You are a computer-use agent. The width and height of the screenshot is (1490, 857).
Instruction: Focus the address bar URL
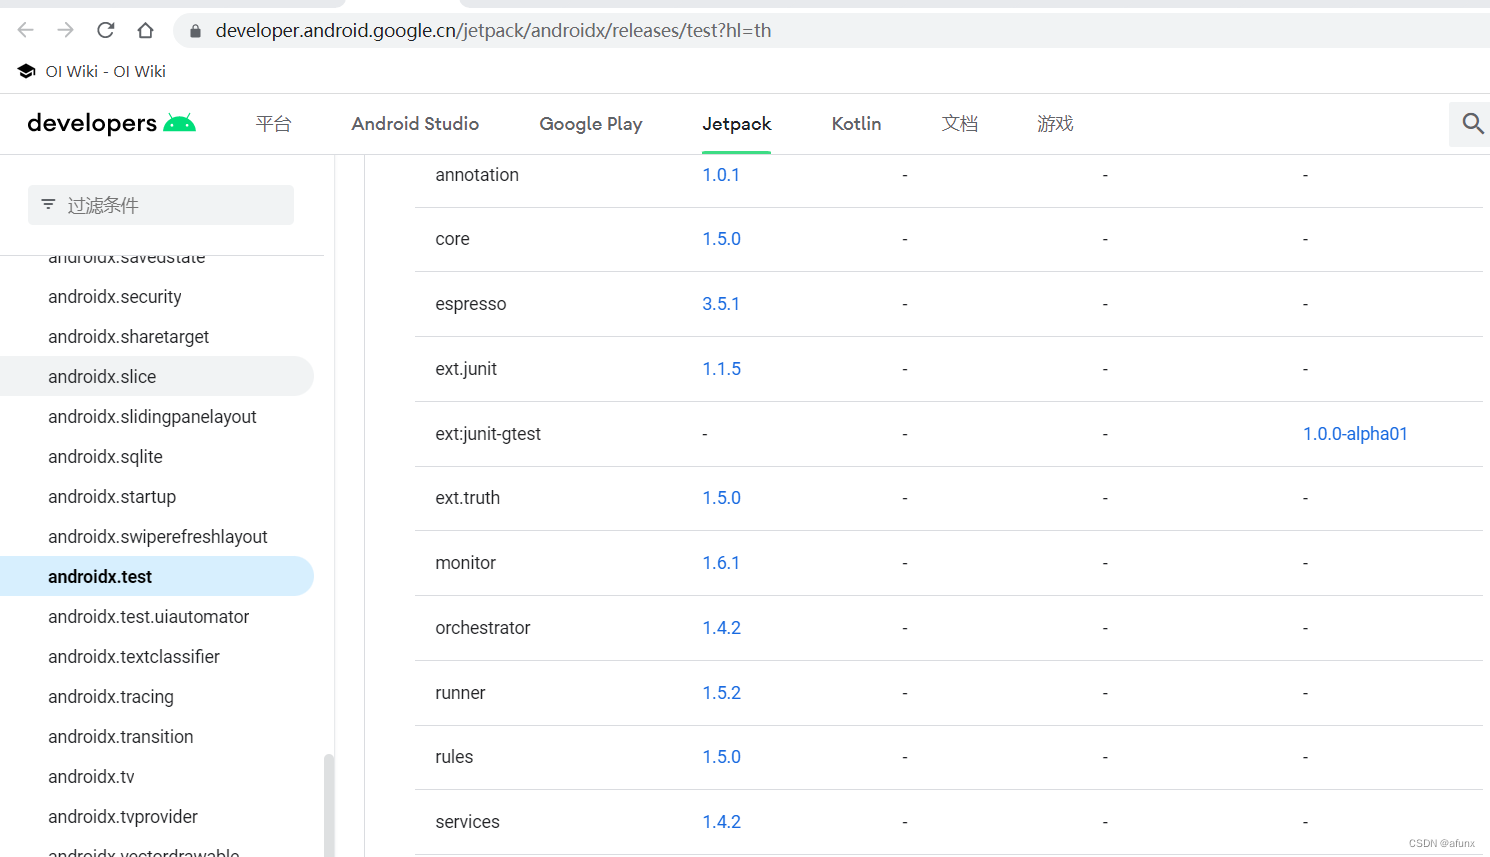click(x=494, y=30)
